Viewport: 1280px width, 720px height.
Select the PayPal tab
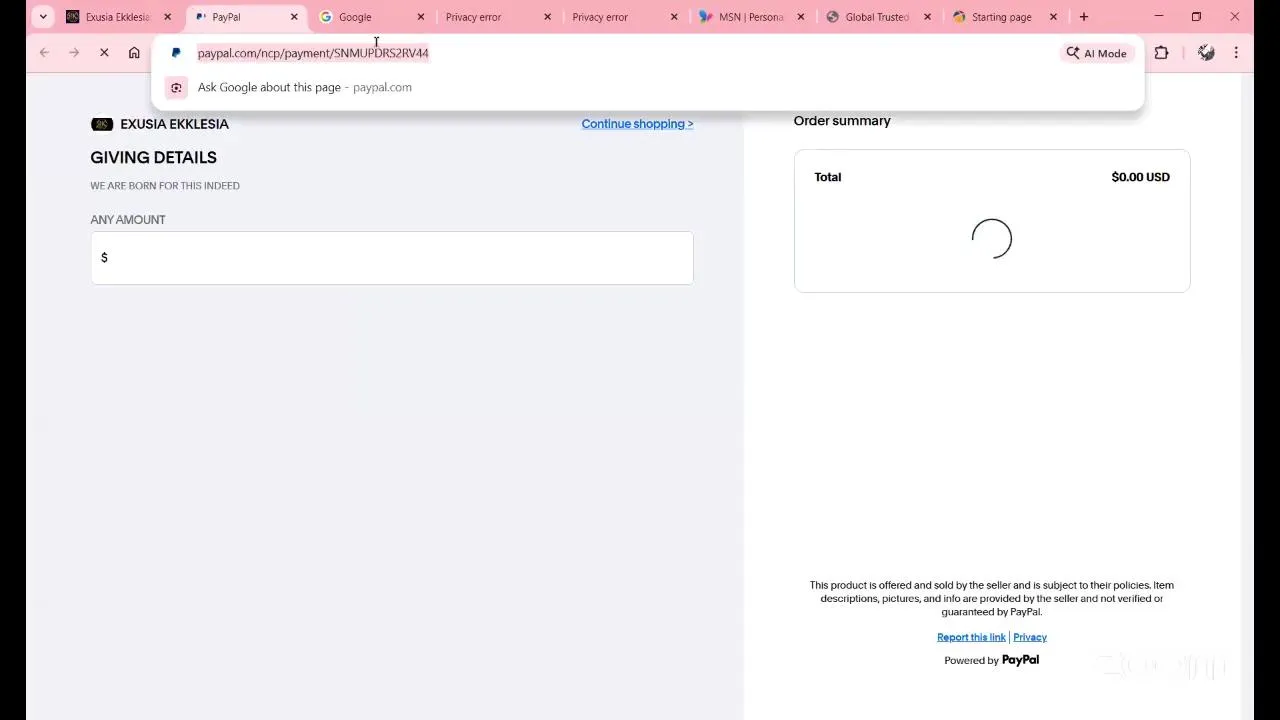(245, 17)
